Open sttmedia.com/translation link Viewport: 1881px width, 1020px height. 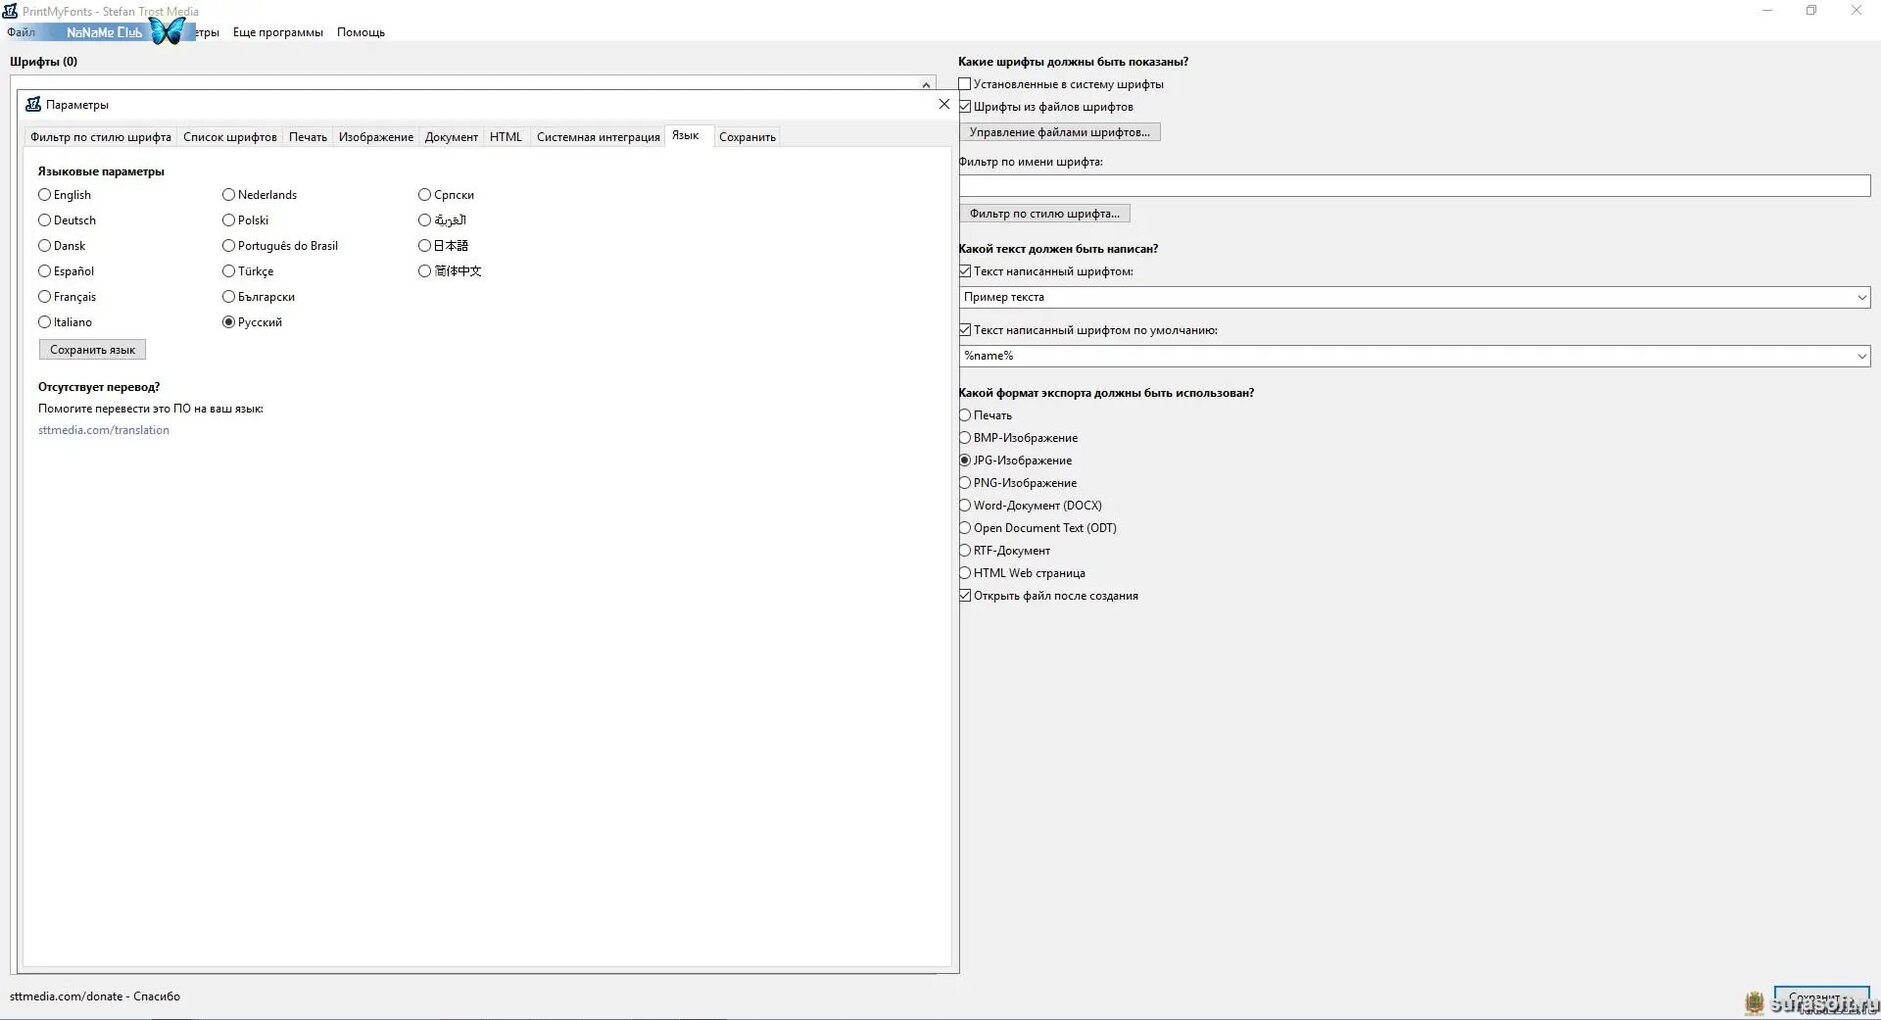click(x=104, y=430)
